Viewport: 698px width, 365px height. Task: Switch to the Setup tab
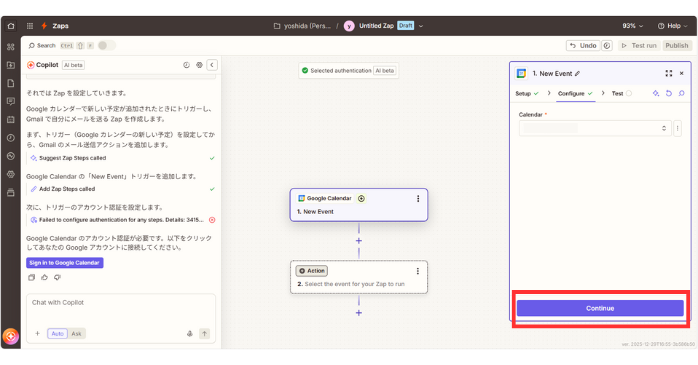[527, 93]
